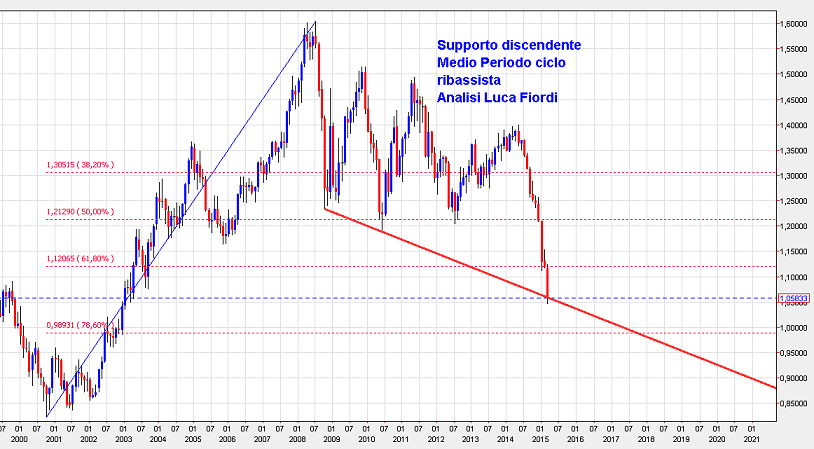Select the 2021 year label on time axis
Viewport: 814px width, 449px height.
click(x=750, y=439)
